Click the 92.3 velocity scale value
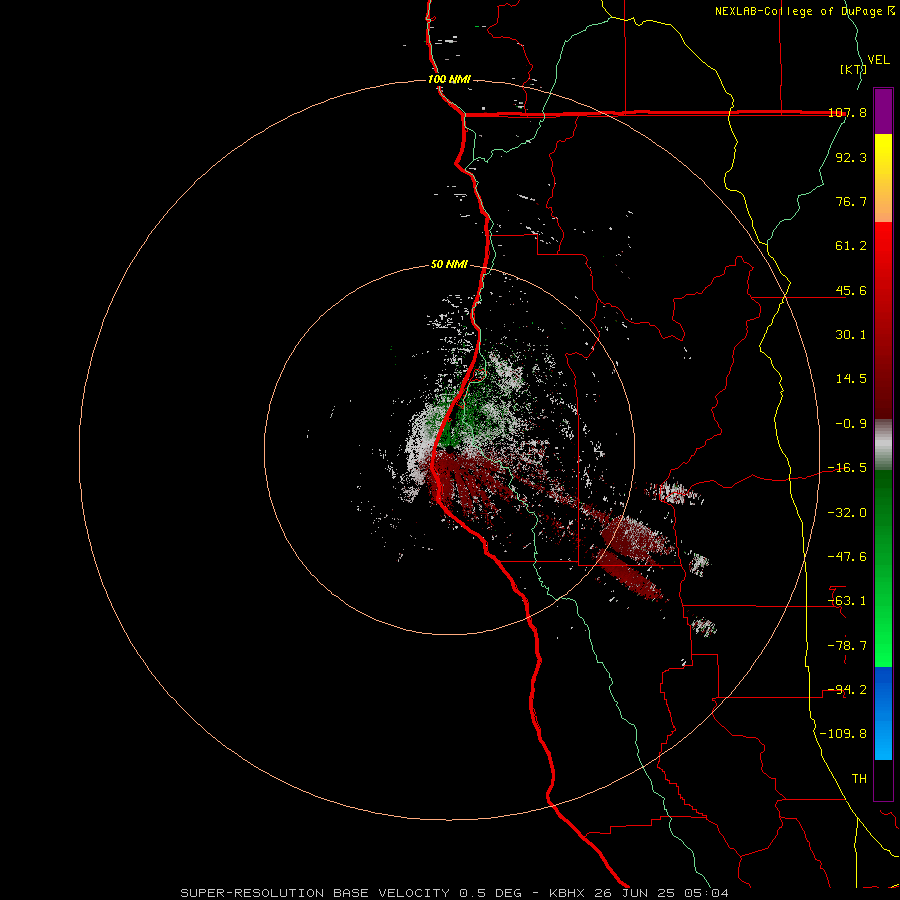 click(x=851, y=157)
